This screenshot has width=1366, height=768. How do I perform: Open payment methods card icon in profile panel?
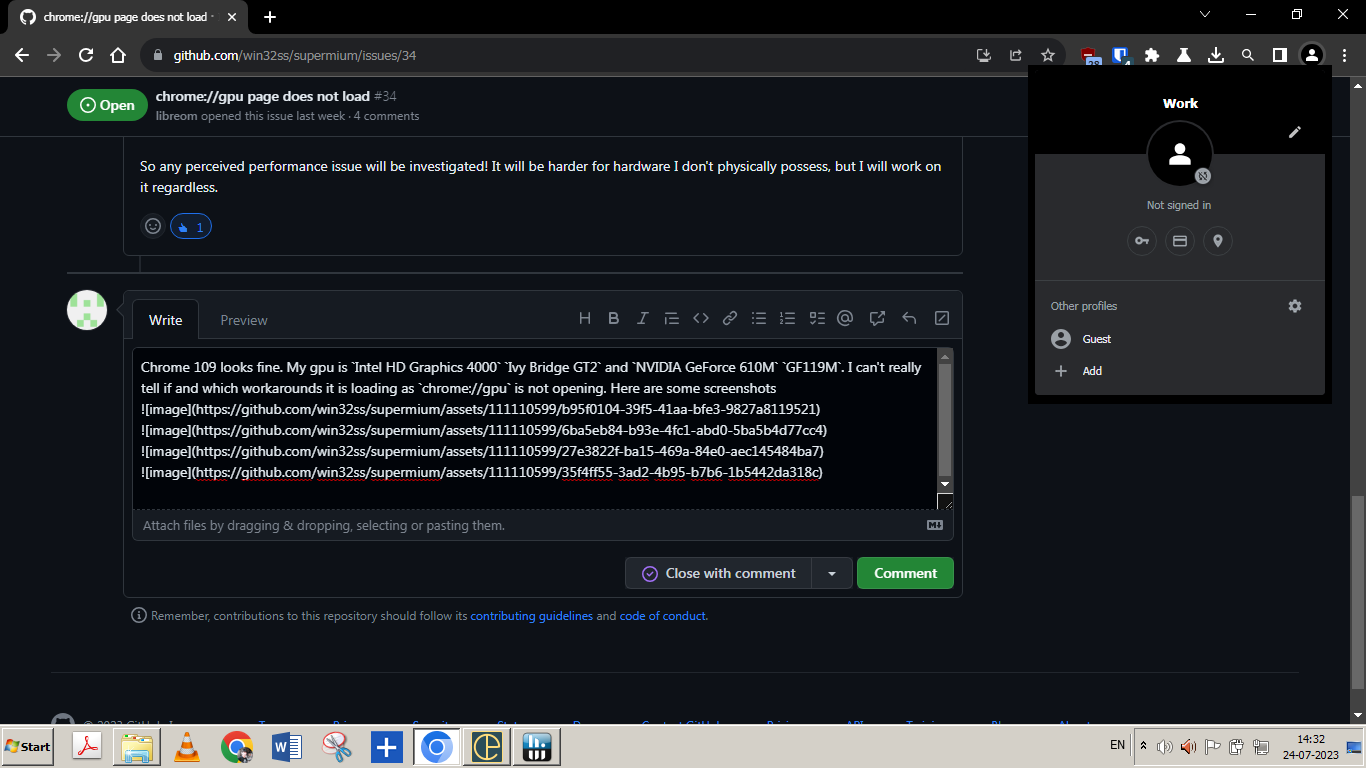1179,241
